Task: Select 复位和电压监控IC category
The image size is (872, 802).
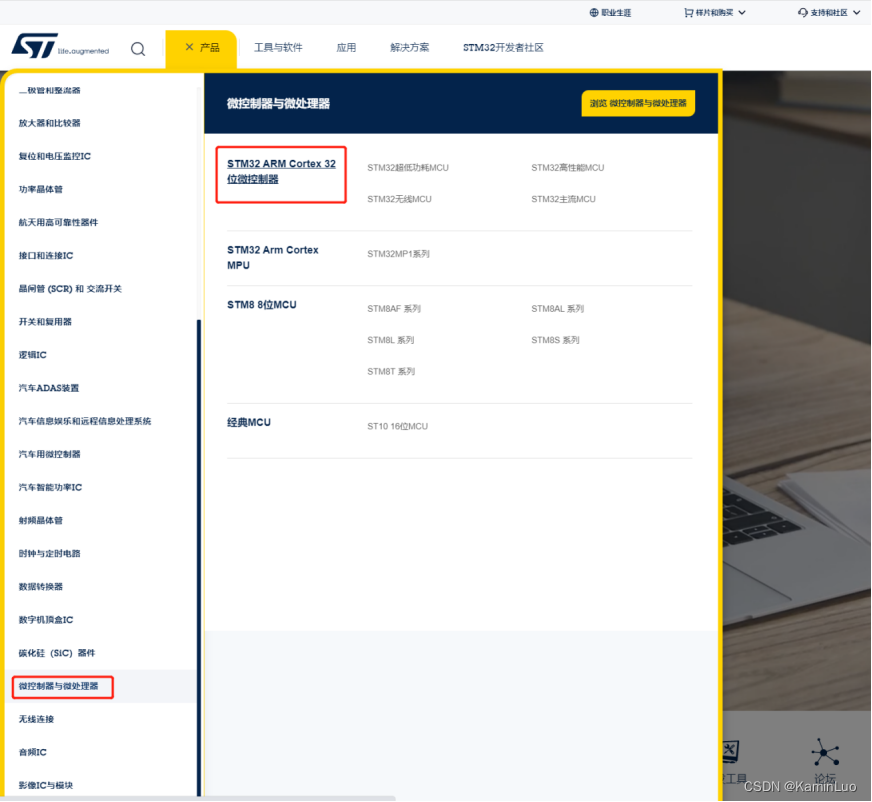Action: (x=54, y=156)
